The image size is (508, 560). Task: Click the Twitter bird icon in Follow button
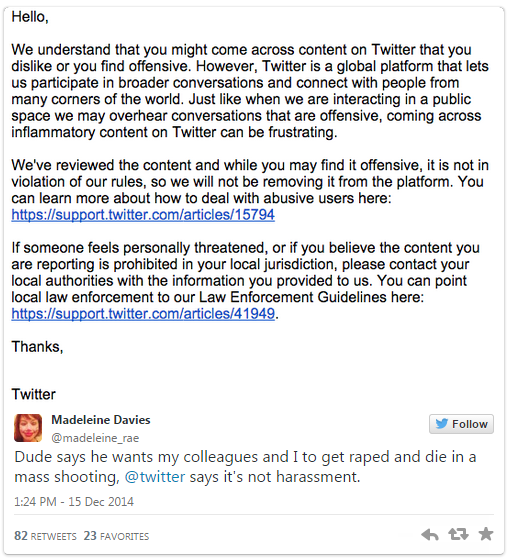tap(442, 424)
